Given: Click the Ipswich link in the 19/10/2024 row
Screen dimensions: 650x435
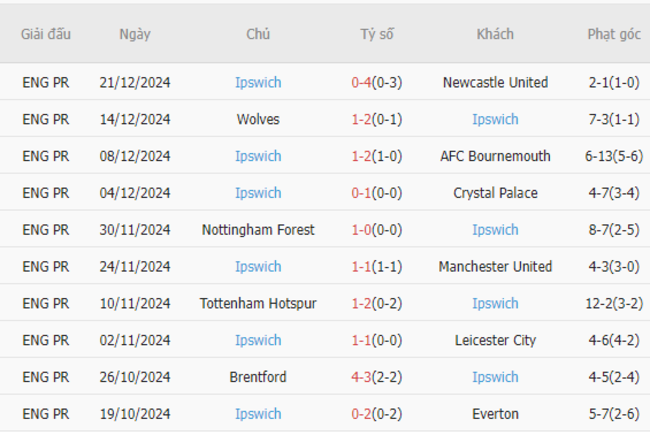Looking at the screenshot, I should (x=258, y=414).
